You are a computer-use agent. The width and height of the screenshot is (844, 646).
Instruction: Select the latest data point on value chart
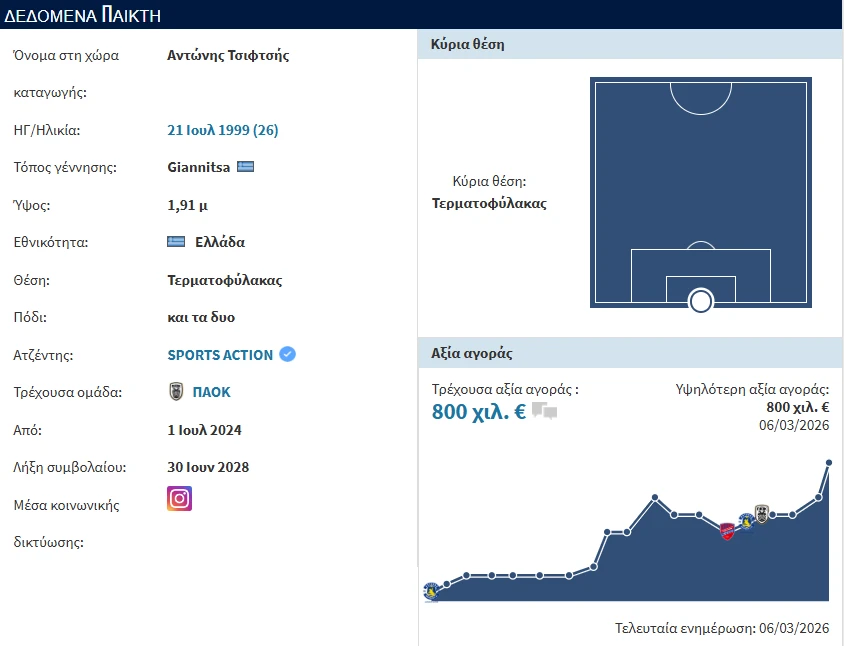(x=828, y=463)
